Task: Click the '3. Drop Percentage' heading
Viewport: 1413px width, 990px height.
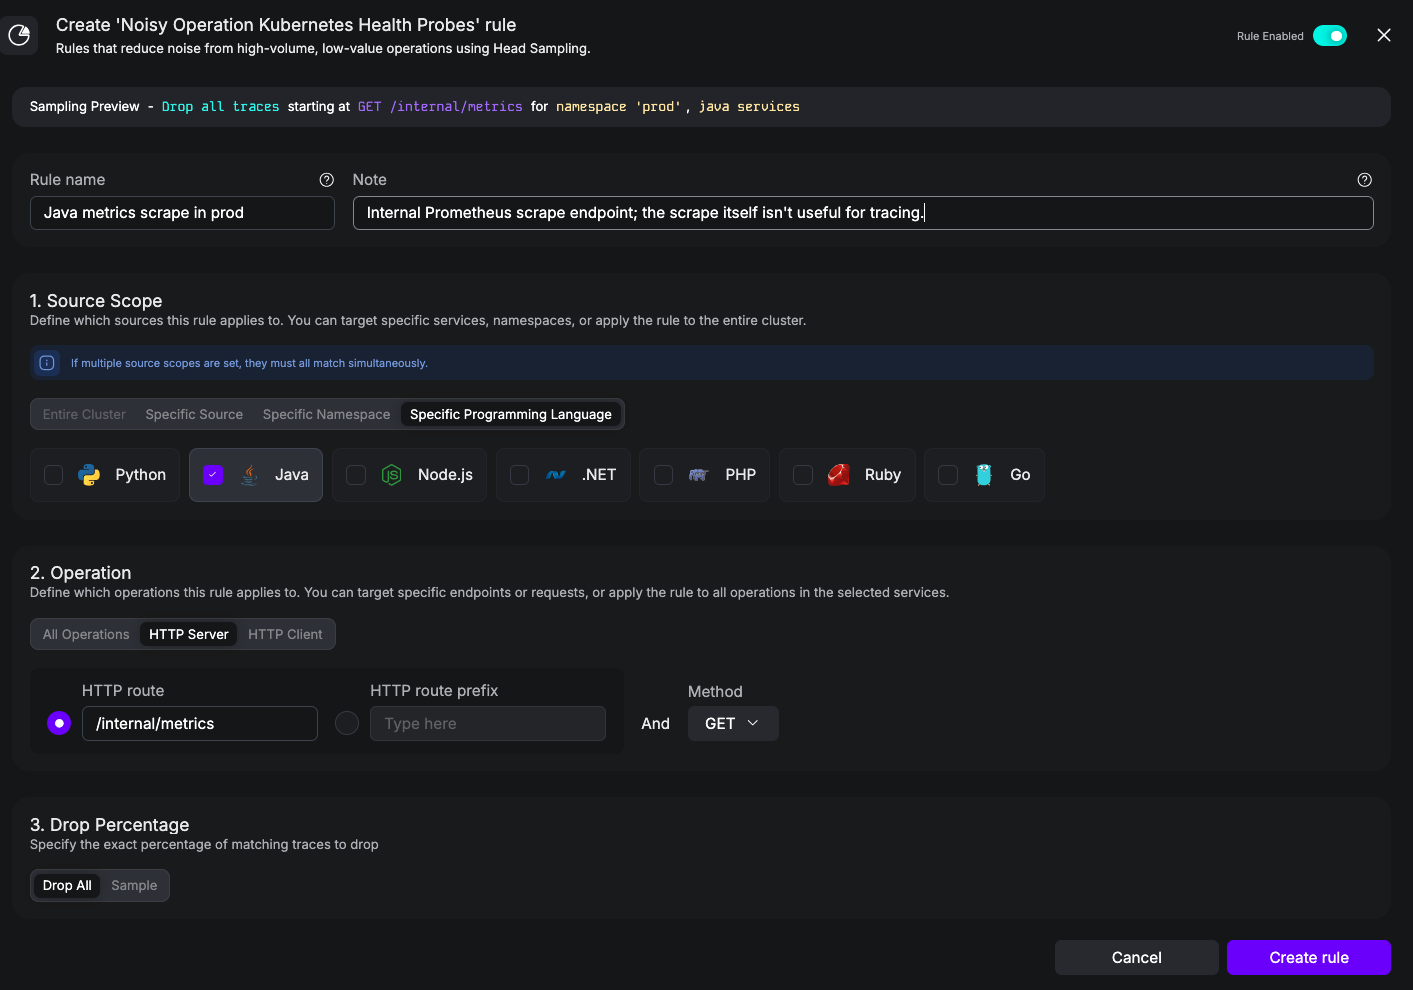Action: click(x=110, y=825)
